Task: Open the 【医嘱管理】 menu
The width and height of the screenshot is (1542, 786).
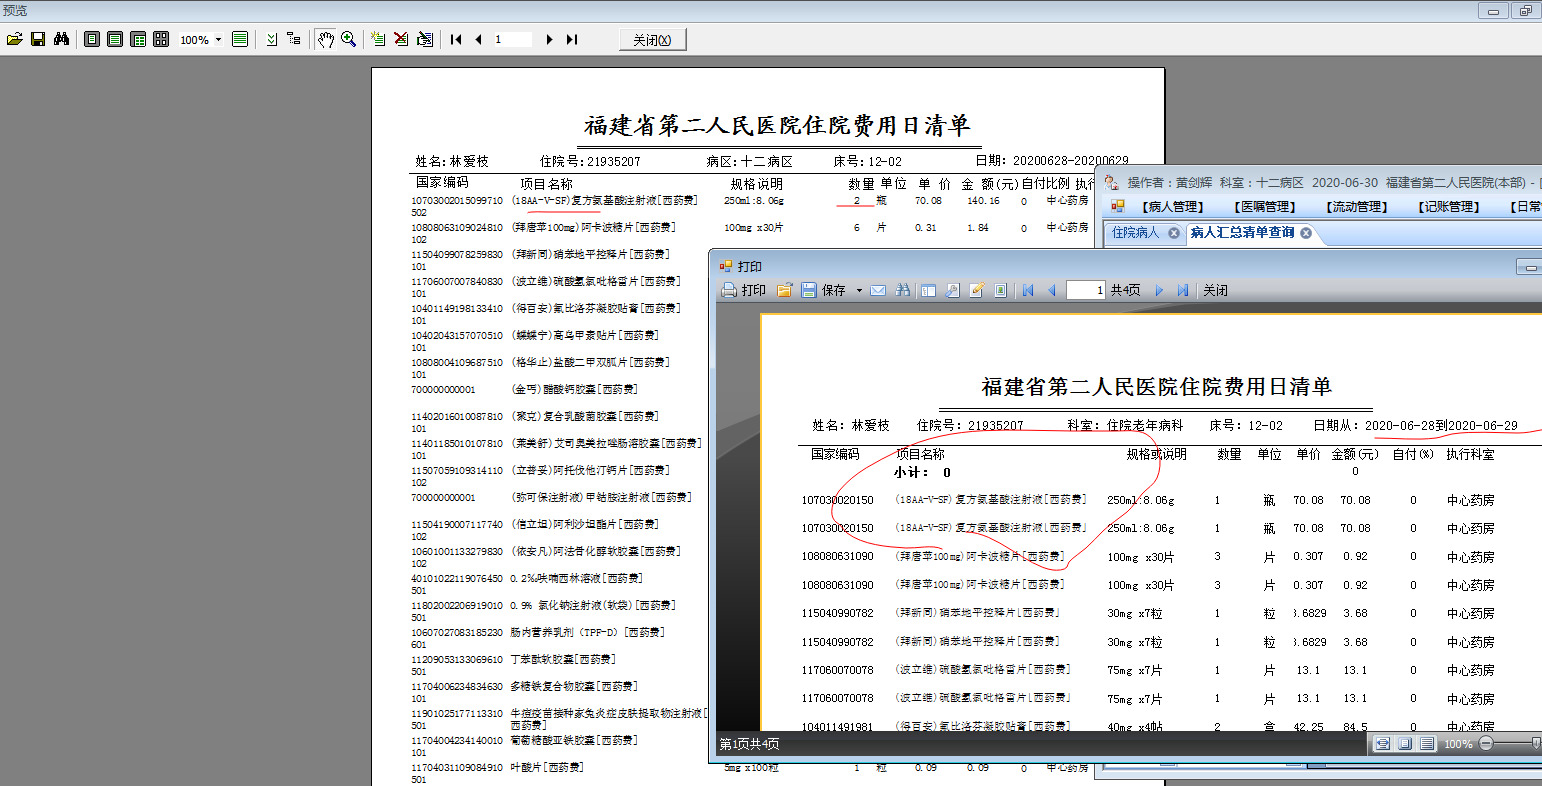Action: (x=1265, y=207)
